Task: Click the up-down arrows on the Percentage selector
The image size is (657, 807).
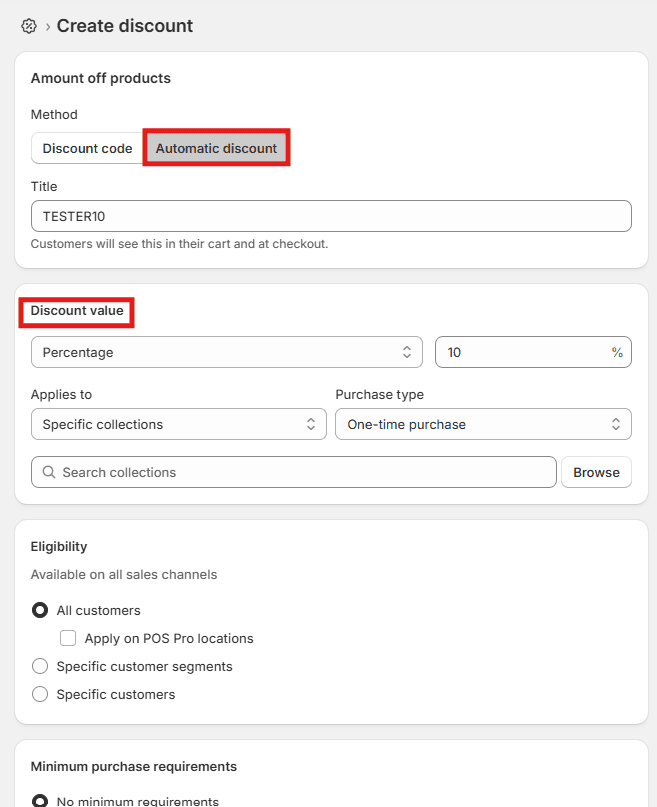Action: 407,352
